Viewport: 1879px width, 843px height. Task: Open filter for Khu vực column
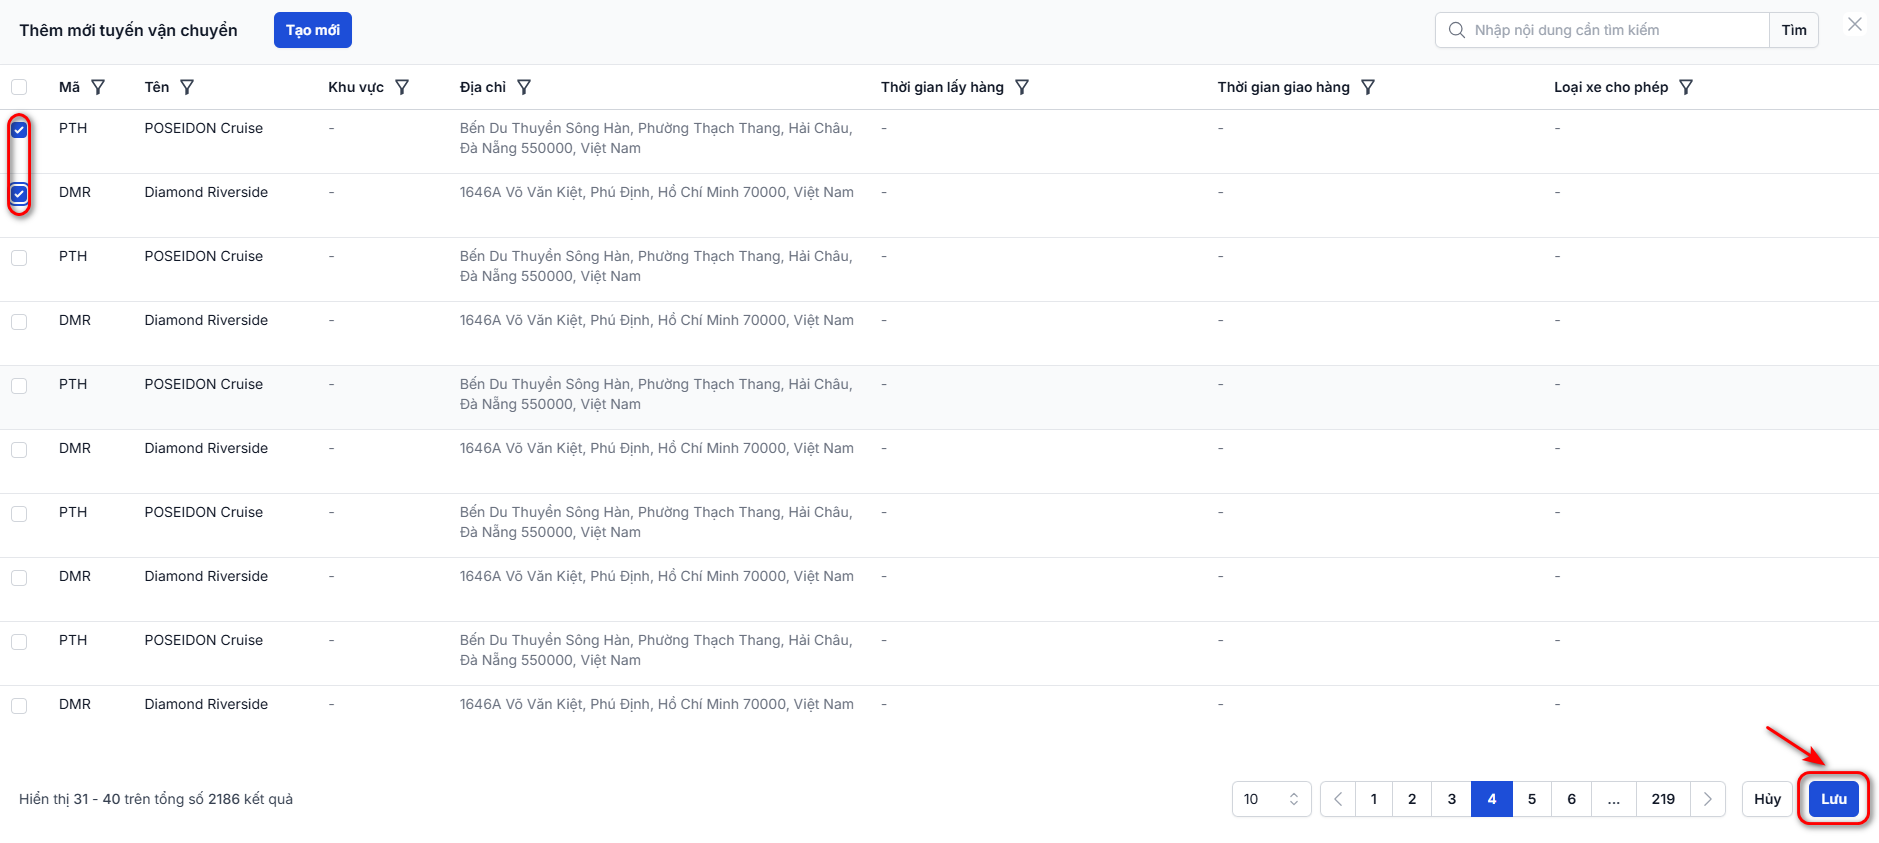click(x=402, y=87)
